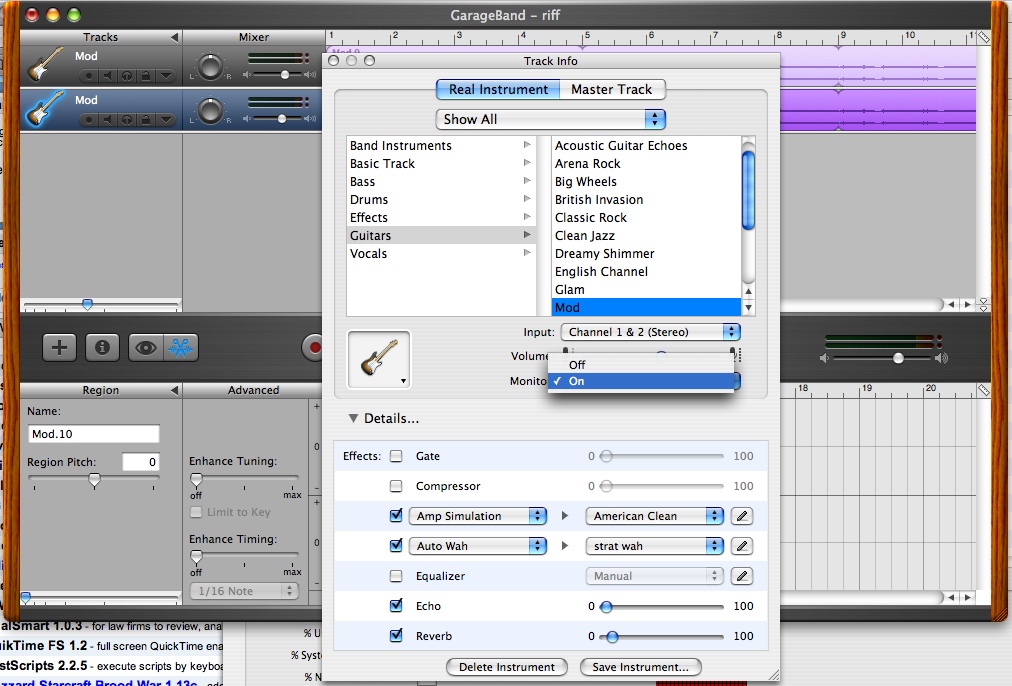This screenshot has width=1012, height=686.
Task: Add a new track with the plus button
Action: [59, 348]
